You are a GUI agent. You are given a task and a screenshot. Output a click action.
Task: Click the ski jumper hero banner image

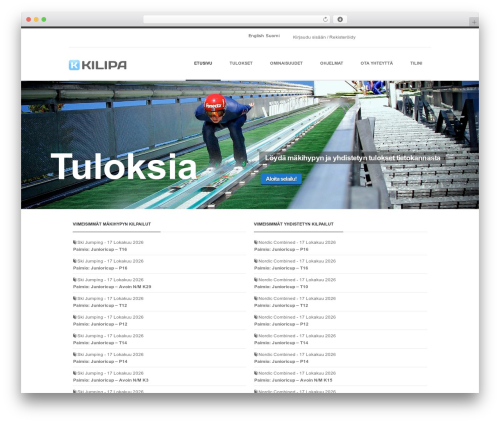click(x=250, y=145)
